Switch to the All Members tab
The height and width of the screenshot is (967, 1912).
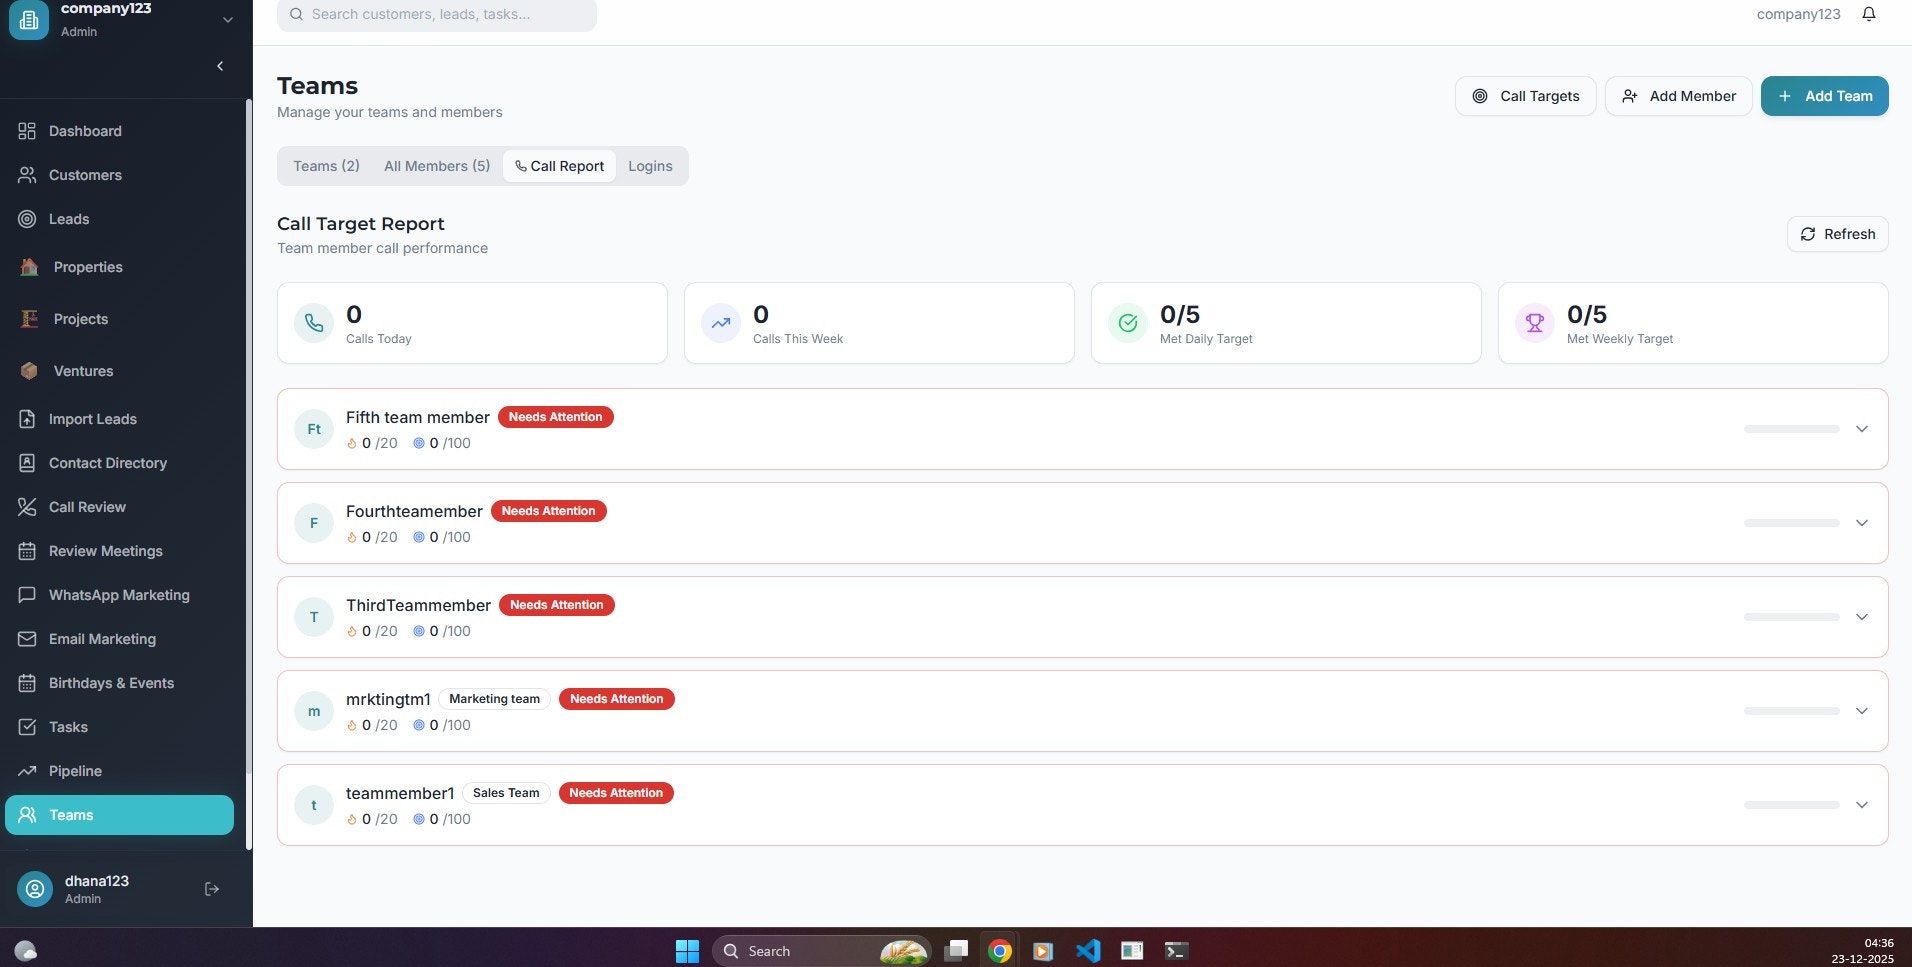click(x=437, y=166)
